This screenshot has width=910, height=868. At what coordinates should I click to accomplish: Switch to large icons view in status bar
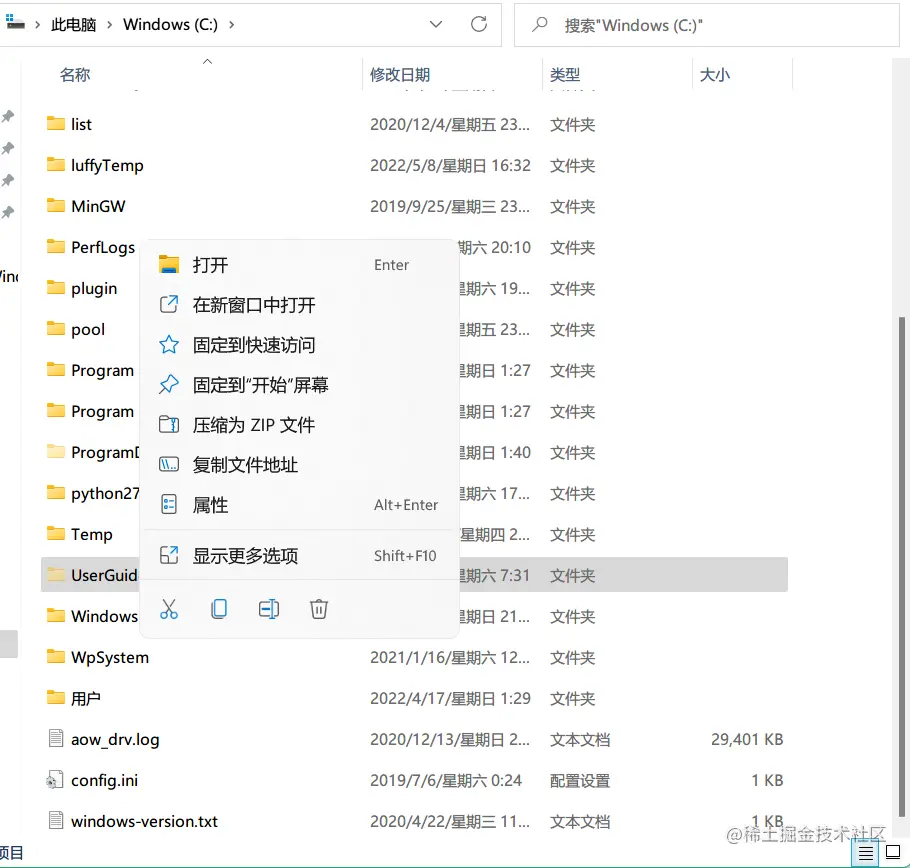pos(893,852)
